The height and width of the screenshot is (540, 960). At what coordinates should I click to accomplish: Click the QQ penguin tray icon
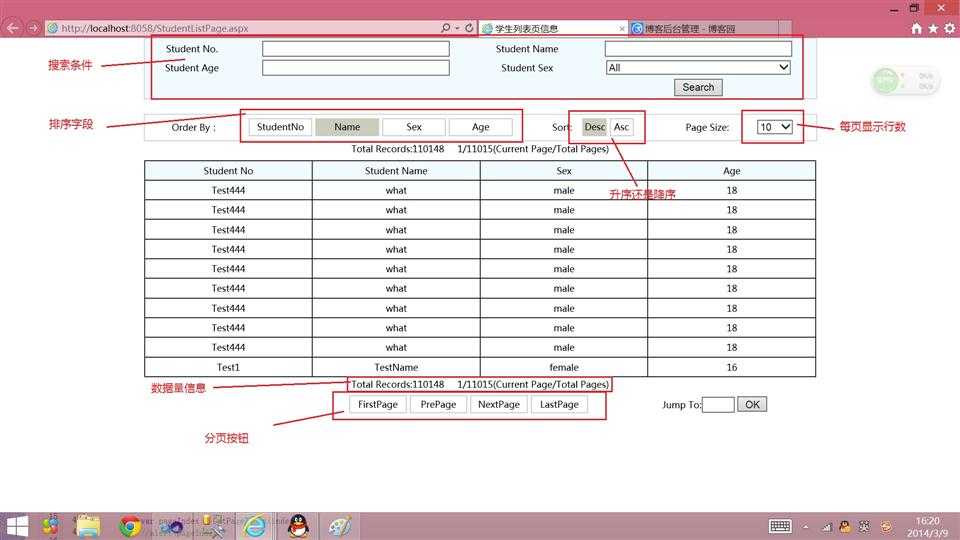(x=846, y=527)
